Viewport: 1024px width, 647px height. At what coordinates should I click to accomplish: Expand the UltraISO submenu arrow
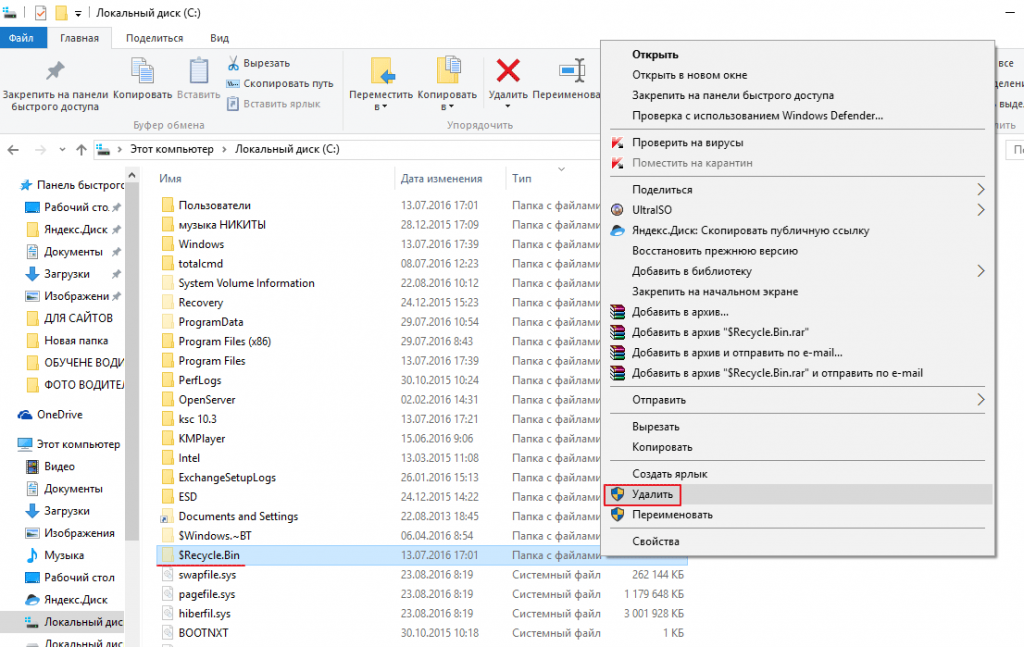coord(980,210)
